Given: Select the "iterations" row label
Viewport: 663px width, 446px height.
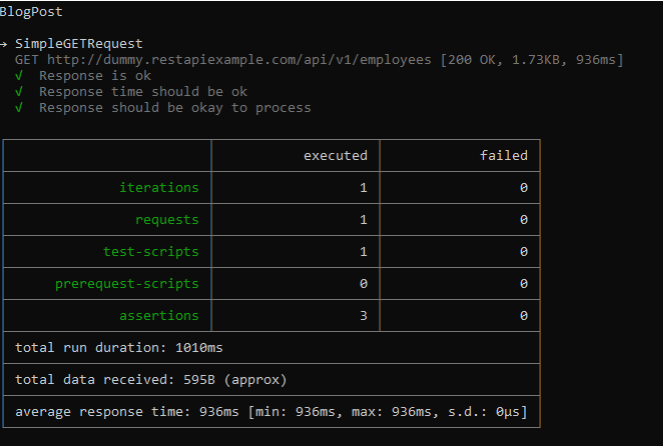Looking at the screenshot, I should coord(159,188).
